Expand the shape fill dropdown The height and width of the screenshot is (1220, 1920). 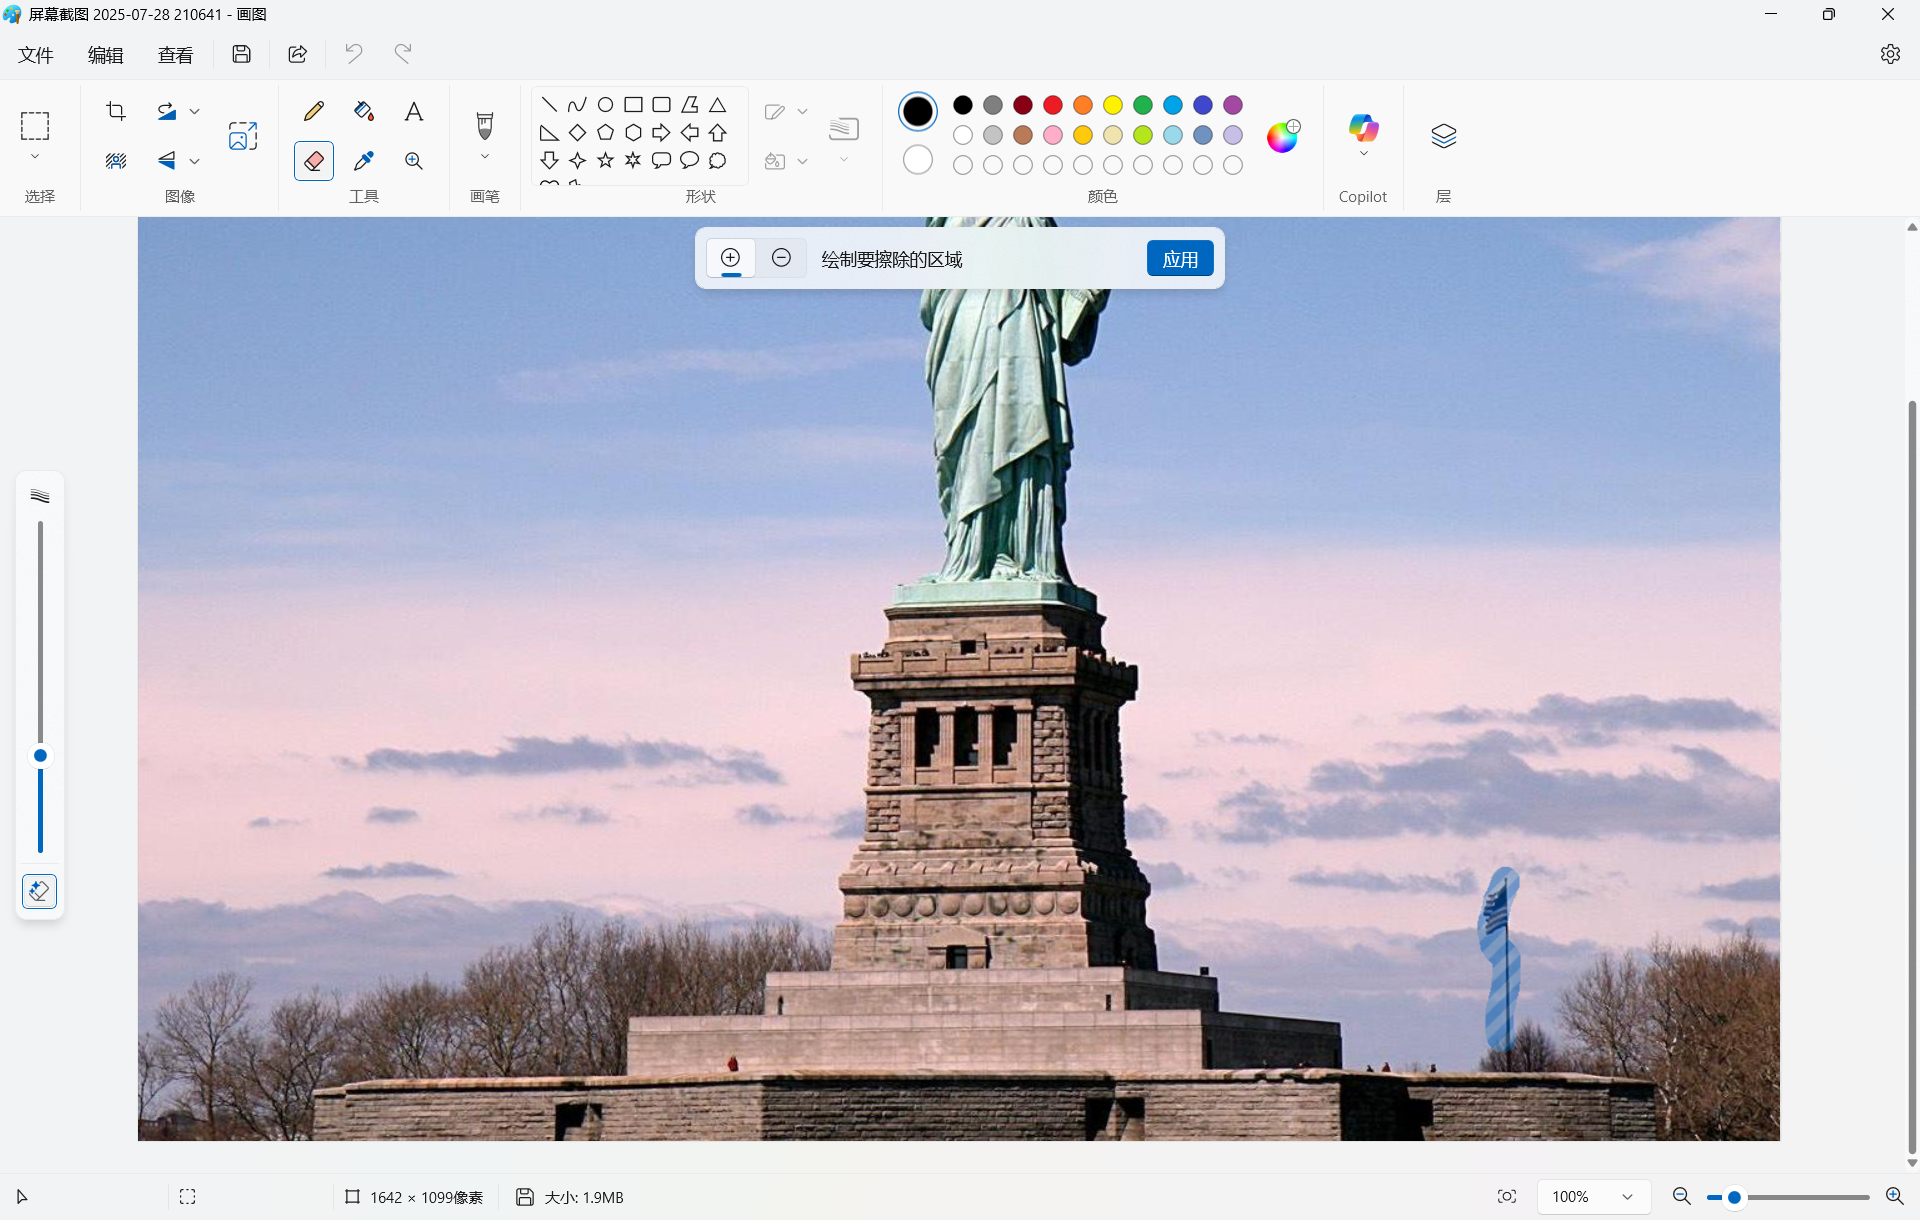point(802,161)
